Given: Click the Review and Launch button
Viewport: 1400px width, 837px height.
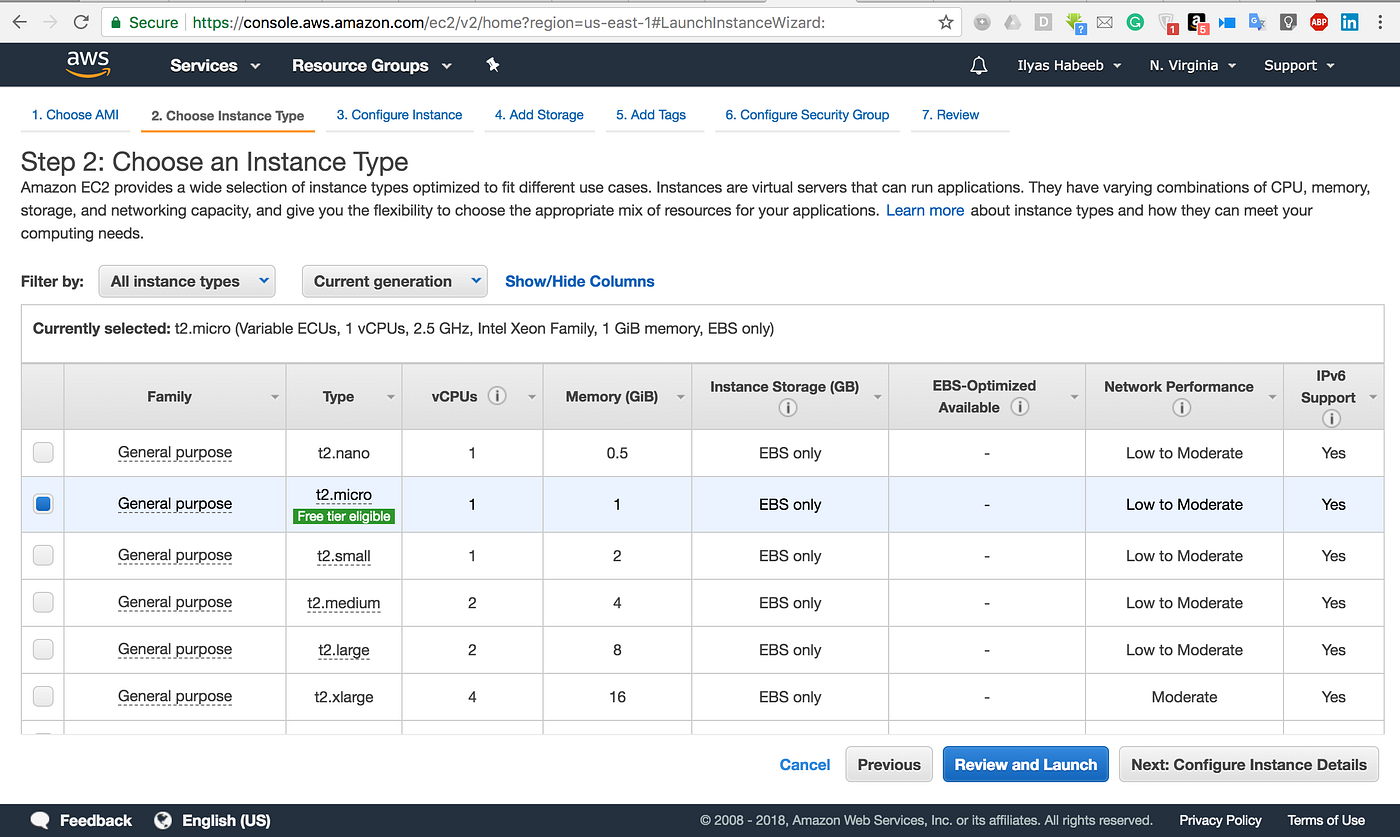Looking at the screenshot, I should [x=1025, y=764].
